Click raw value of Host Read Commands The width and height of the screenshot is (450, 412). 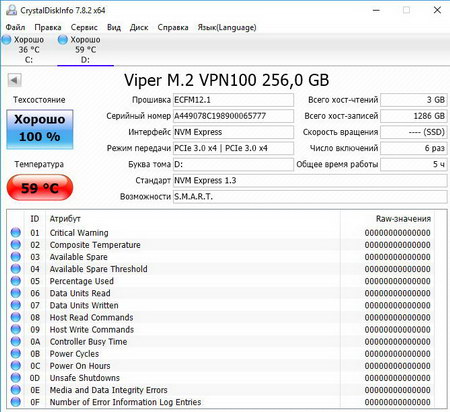point(397,317)
